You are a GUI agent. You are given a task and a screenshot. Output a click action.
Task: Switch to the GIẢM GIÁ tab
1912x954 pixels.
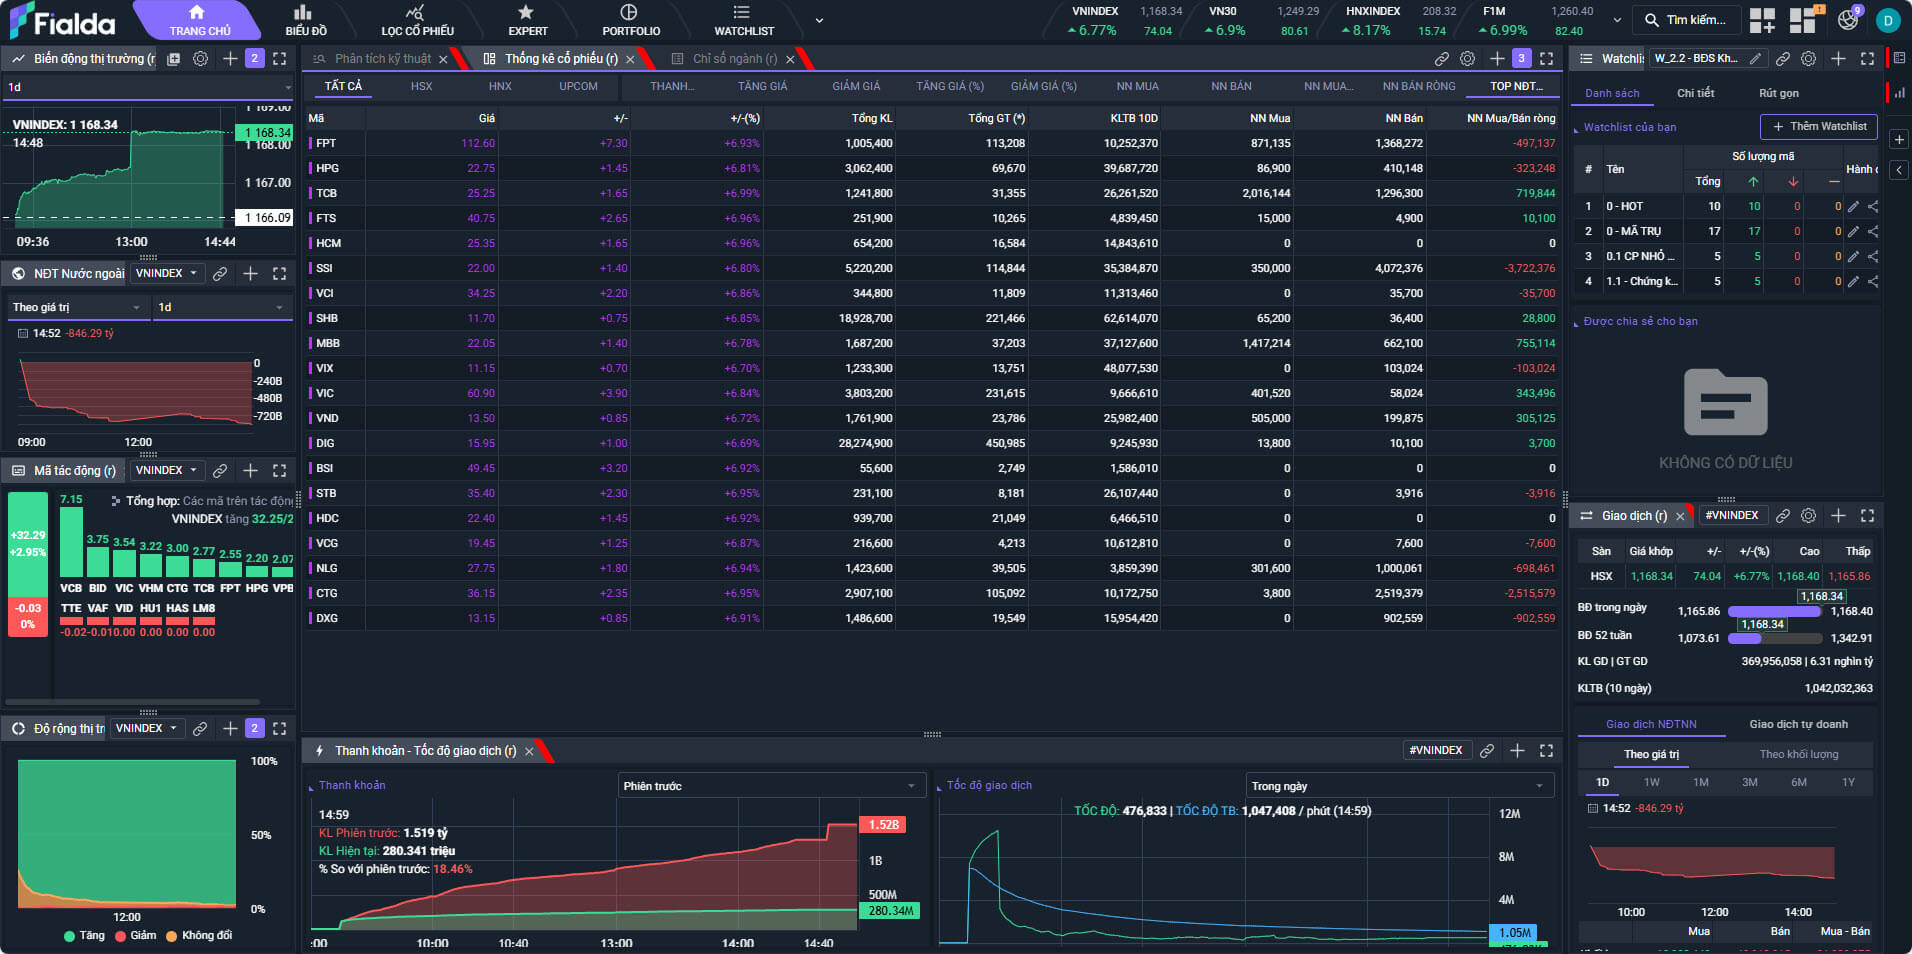pos(856,87)
